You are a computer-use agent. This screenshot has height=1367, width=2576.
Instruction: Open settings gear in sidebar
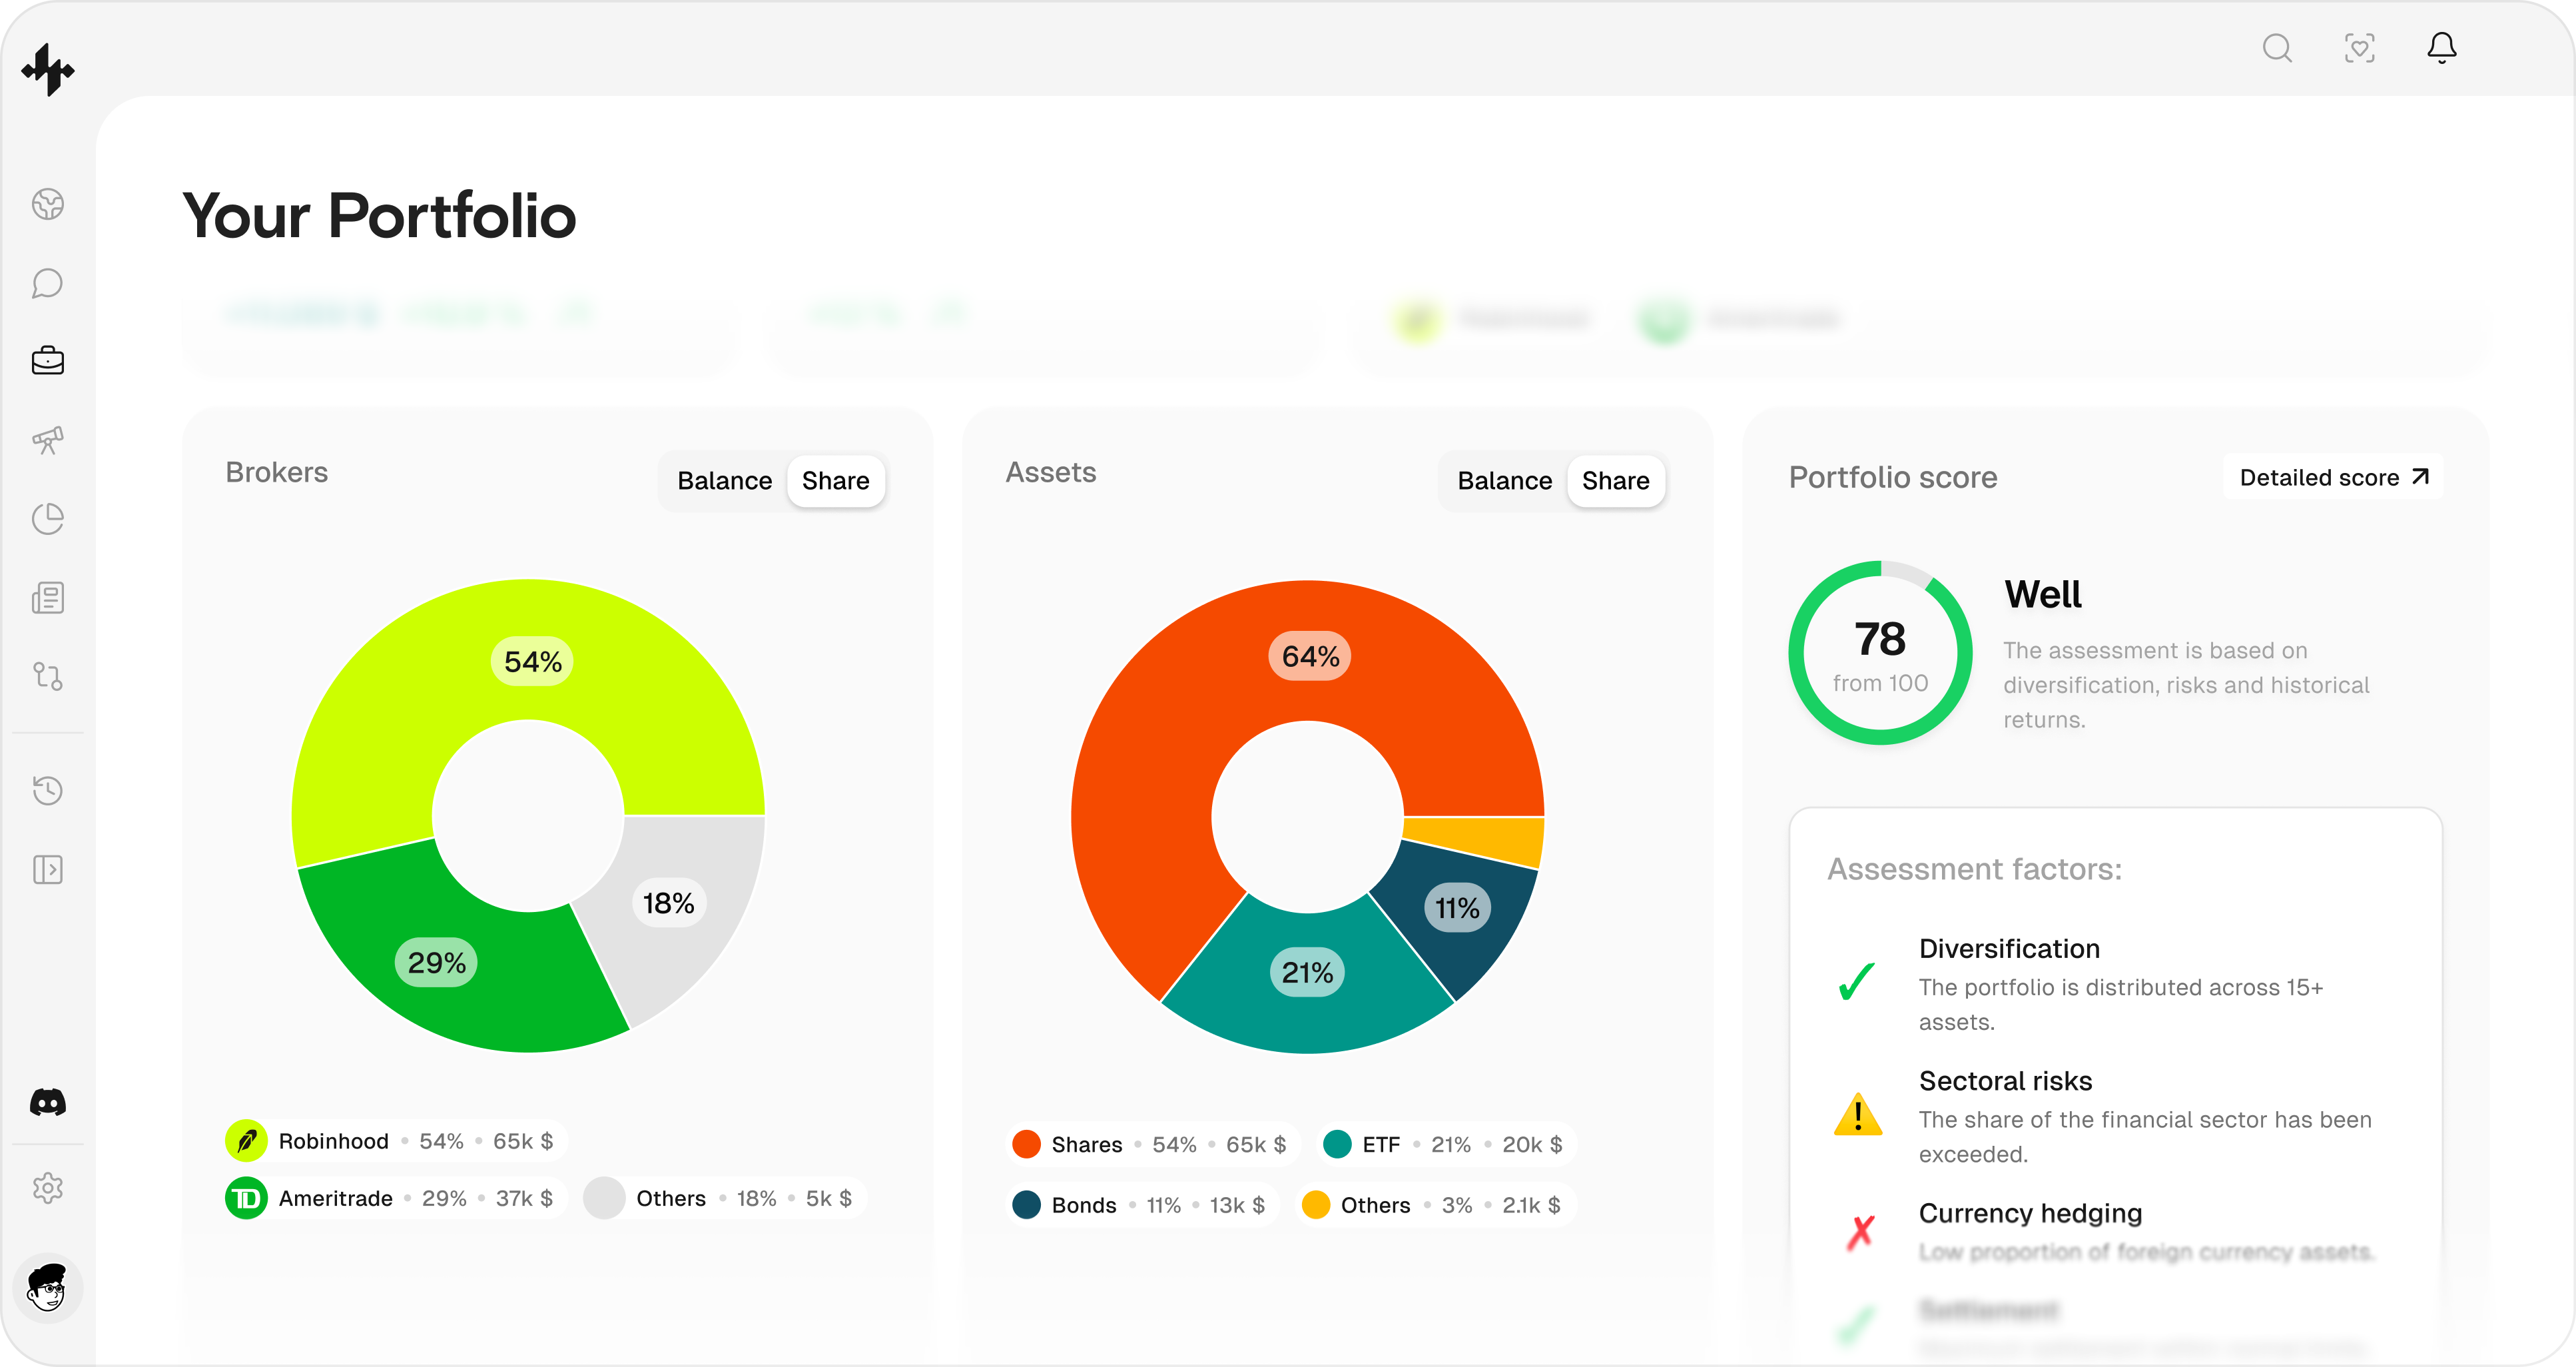click(48, 1188)
